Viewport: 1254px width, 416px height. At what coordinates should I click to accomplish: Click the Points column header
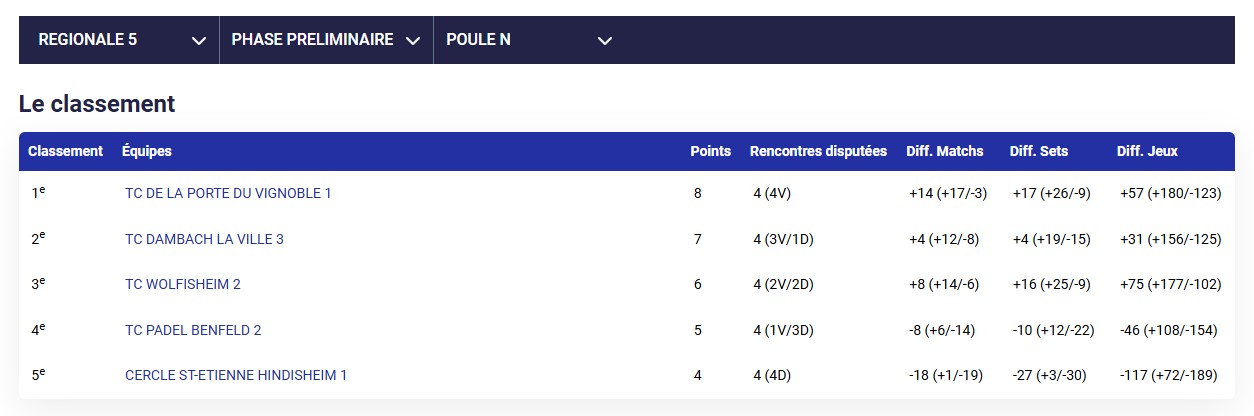click(710, 152)
